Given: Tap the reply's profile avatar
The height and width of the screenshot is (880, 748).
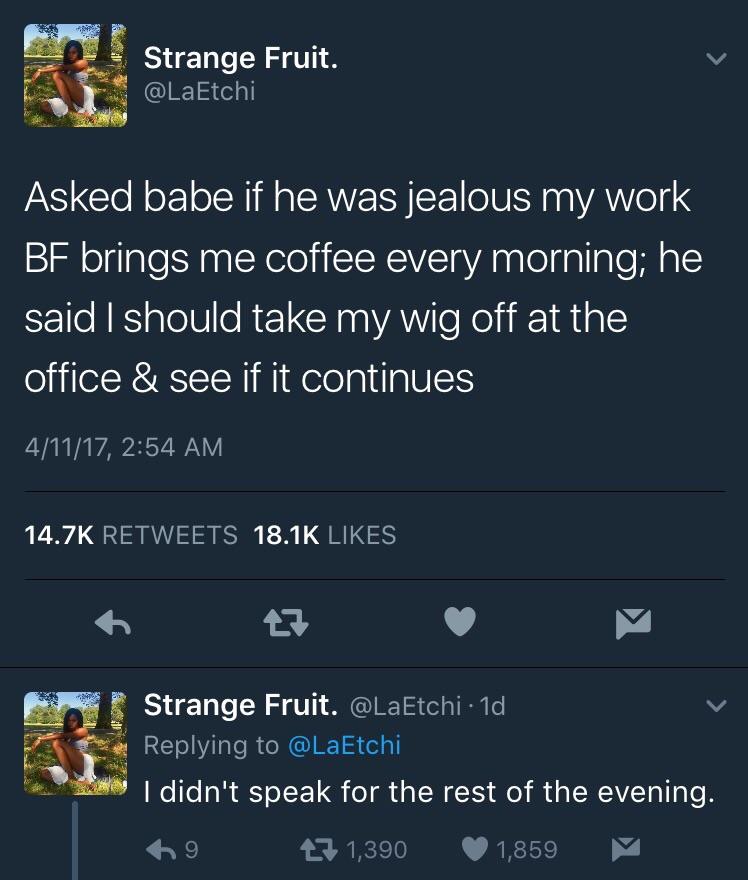Looking at the screenshot, I should coord(76,742).
